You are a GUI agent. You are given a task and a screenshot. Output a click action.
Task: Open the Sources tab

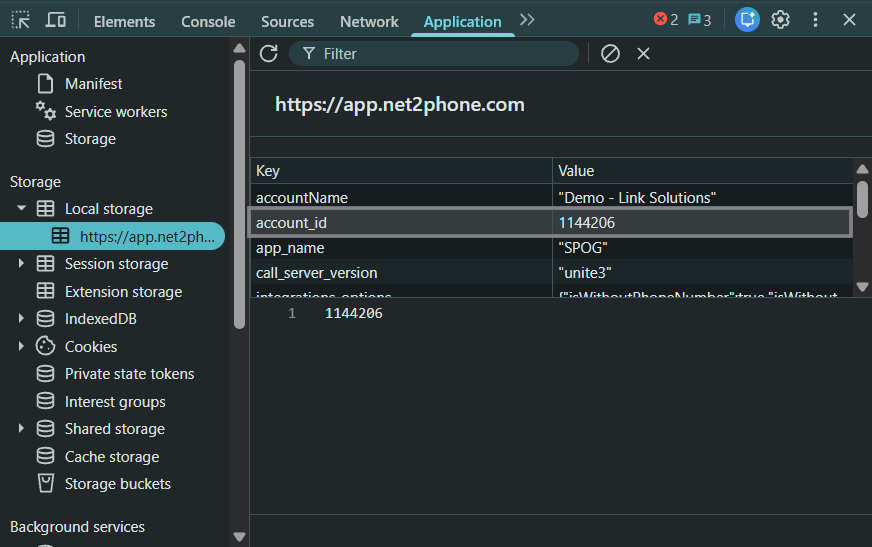tap(288, 22)
